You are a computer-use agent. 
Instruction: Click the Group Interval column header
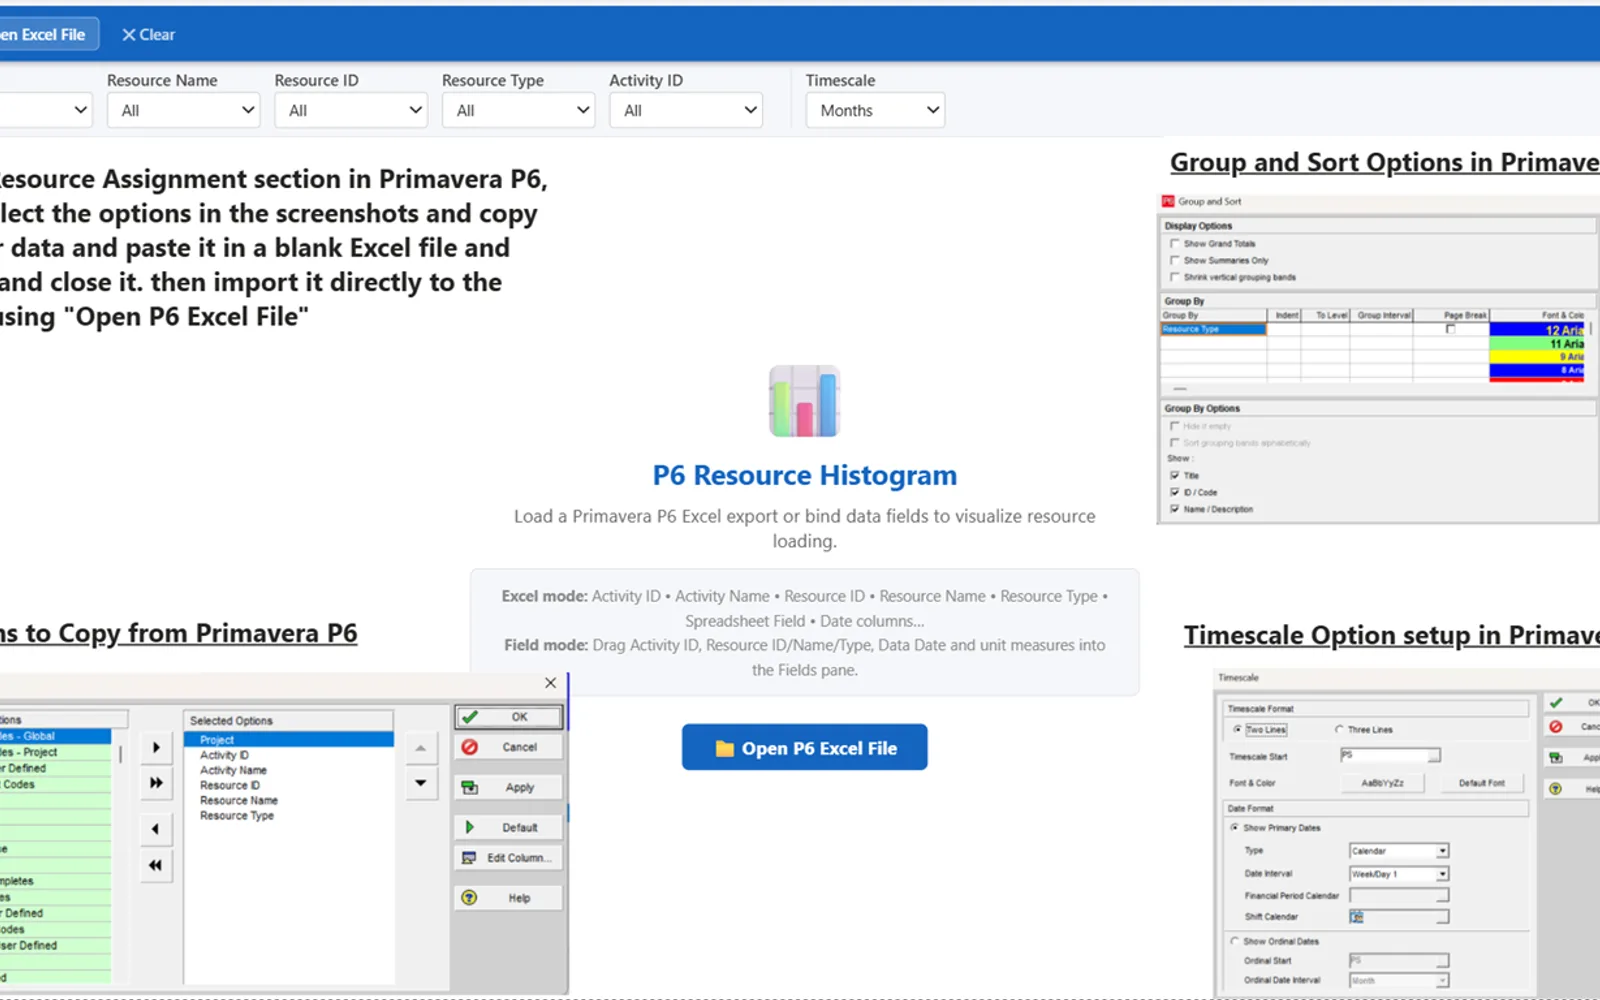[1384, 315]
